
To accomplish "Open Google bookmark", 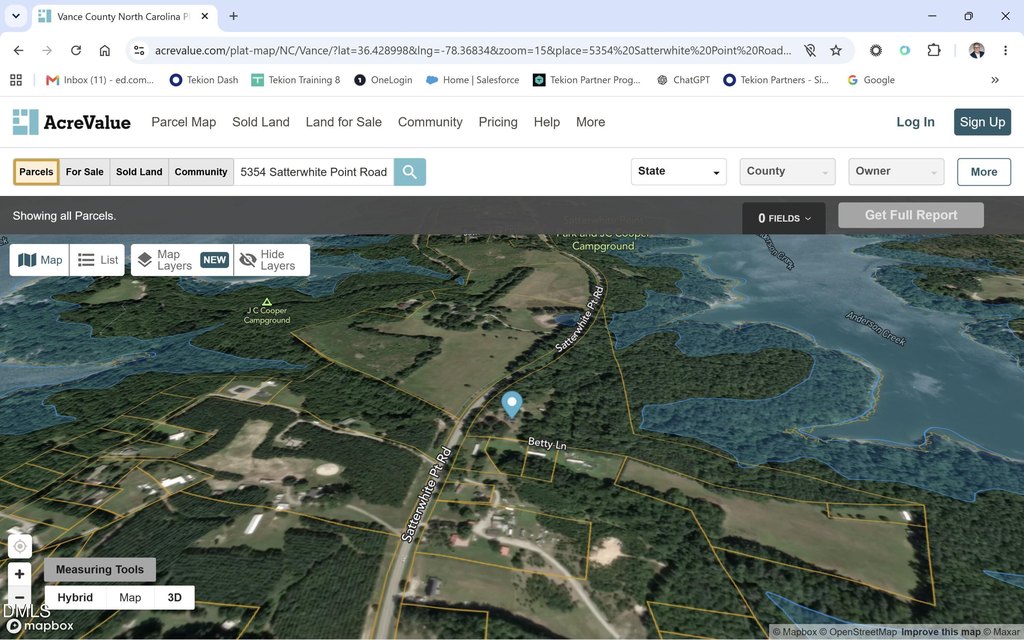I will [x=871, y=80].
